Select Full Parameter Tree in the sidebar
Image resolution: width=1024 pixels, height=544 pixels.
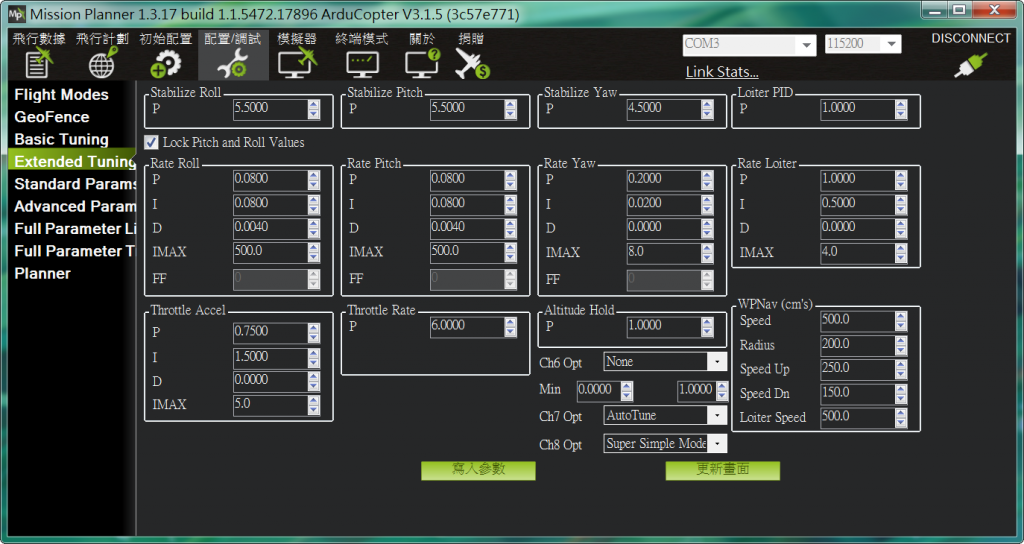coord(72,251)
